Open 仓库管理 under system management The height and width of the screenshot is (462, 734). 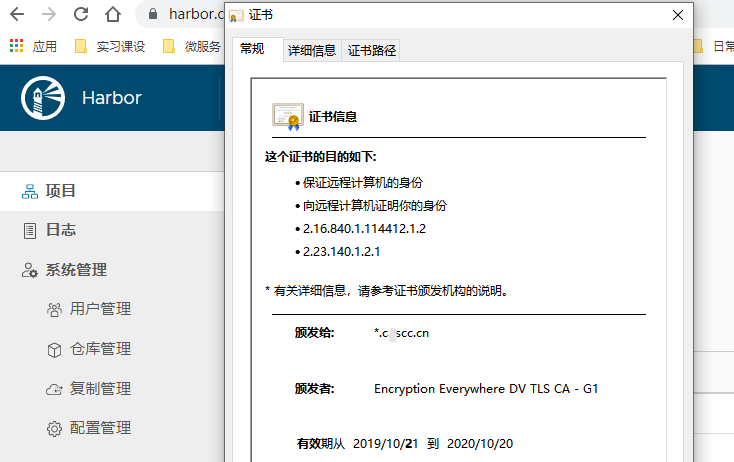point(100,349)
